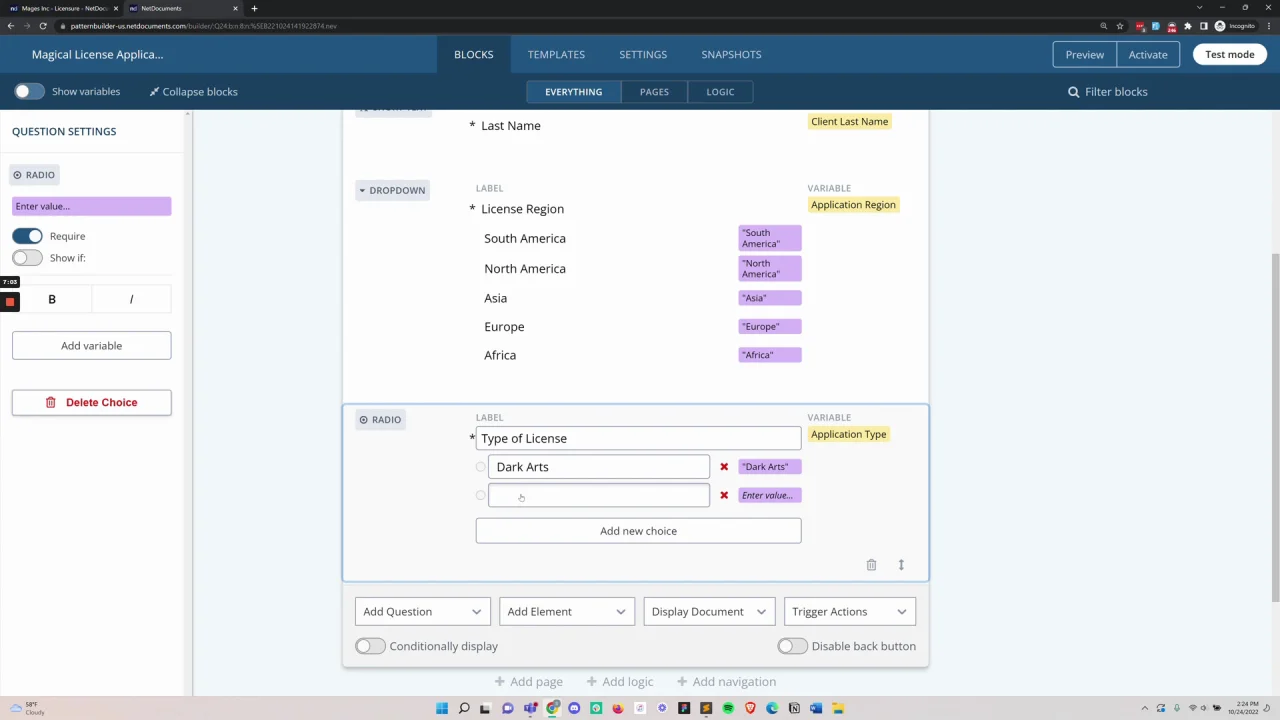Select the Dark Arts radio option
Image resolution: width=1280 pixels, height=720 pixels.
pos(481,467)
